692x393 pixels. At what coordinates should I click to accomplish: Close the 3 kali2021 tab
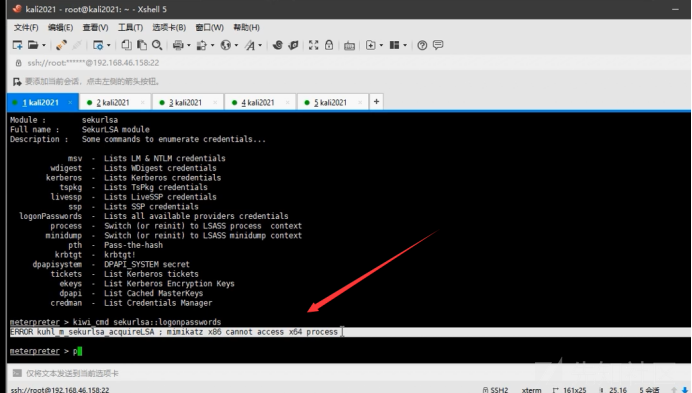pos(215,102)
